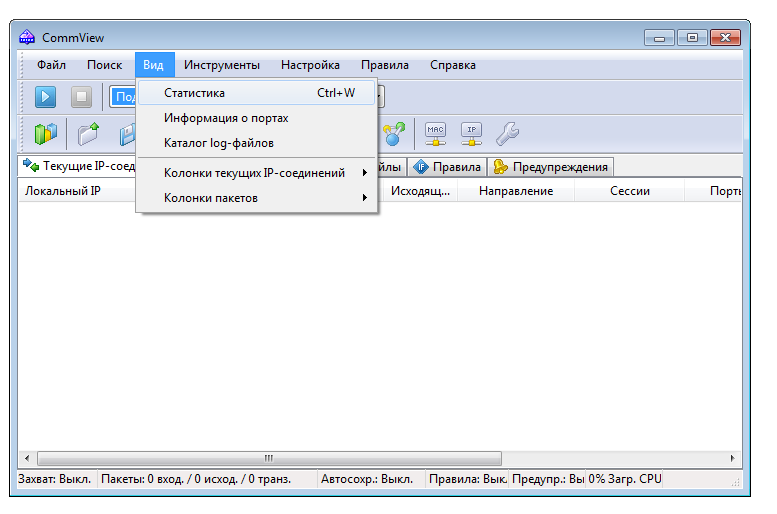Click Захват: Выкл. in status bar
The image size is (777, 514).
(55, 479)
